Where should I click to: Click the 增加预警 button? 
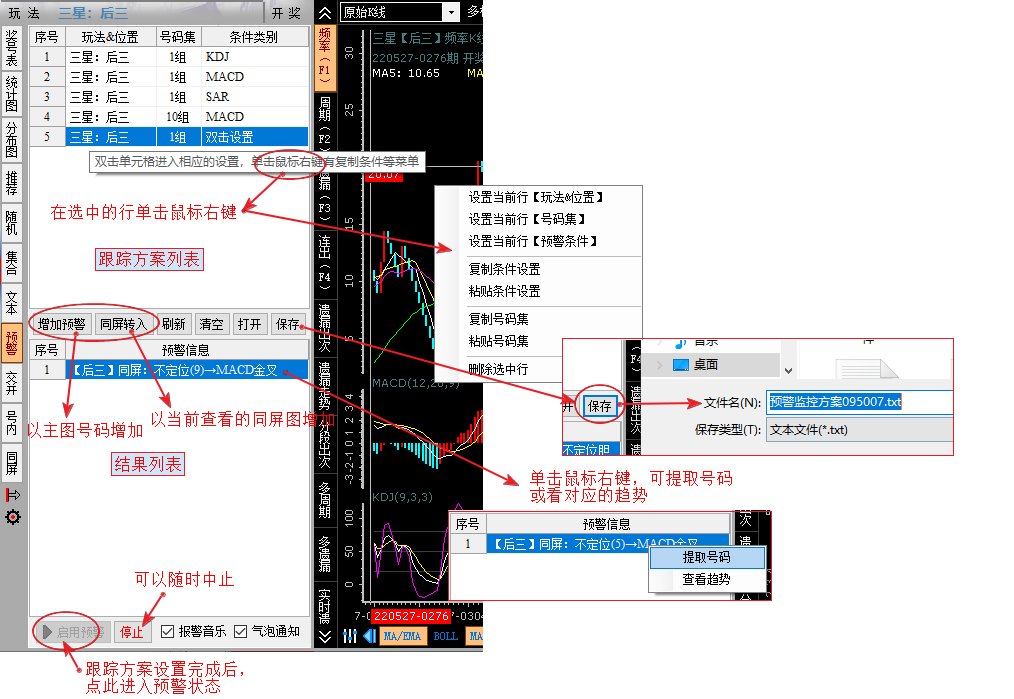(63, 324)
